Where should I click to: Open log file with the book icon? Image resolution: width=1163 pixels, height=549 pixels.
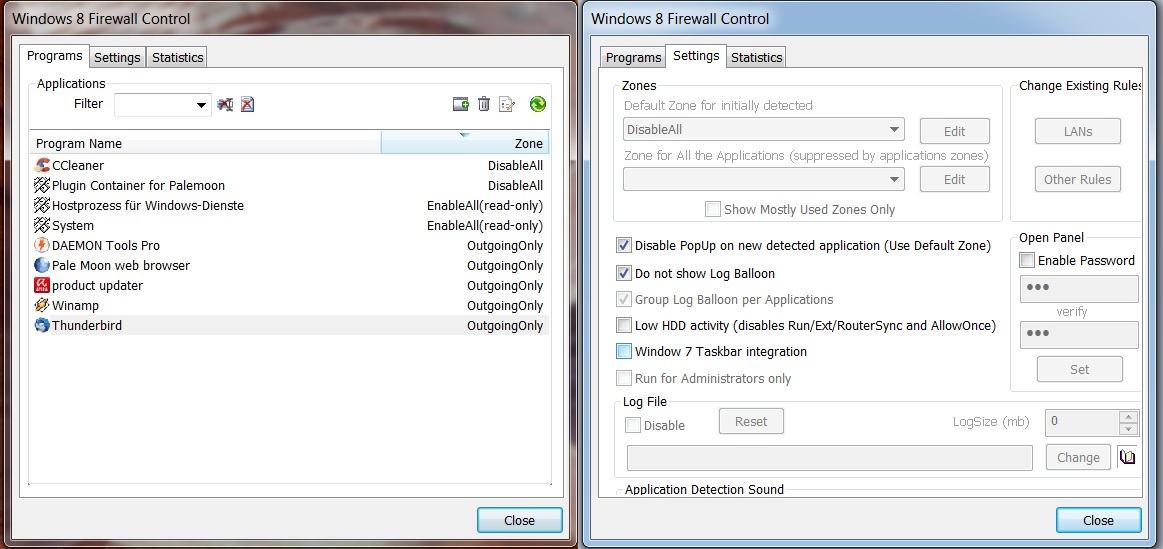pos(1127,457)
